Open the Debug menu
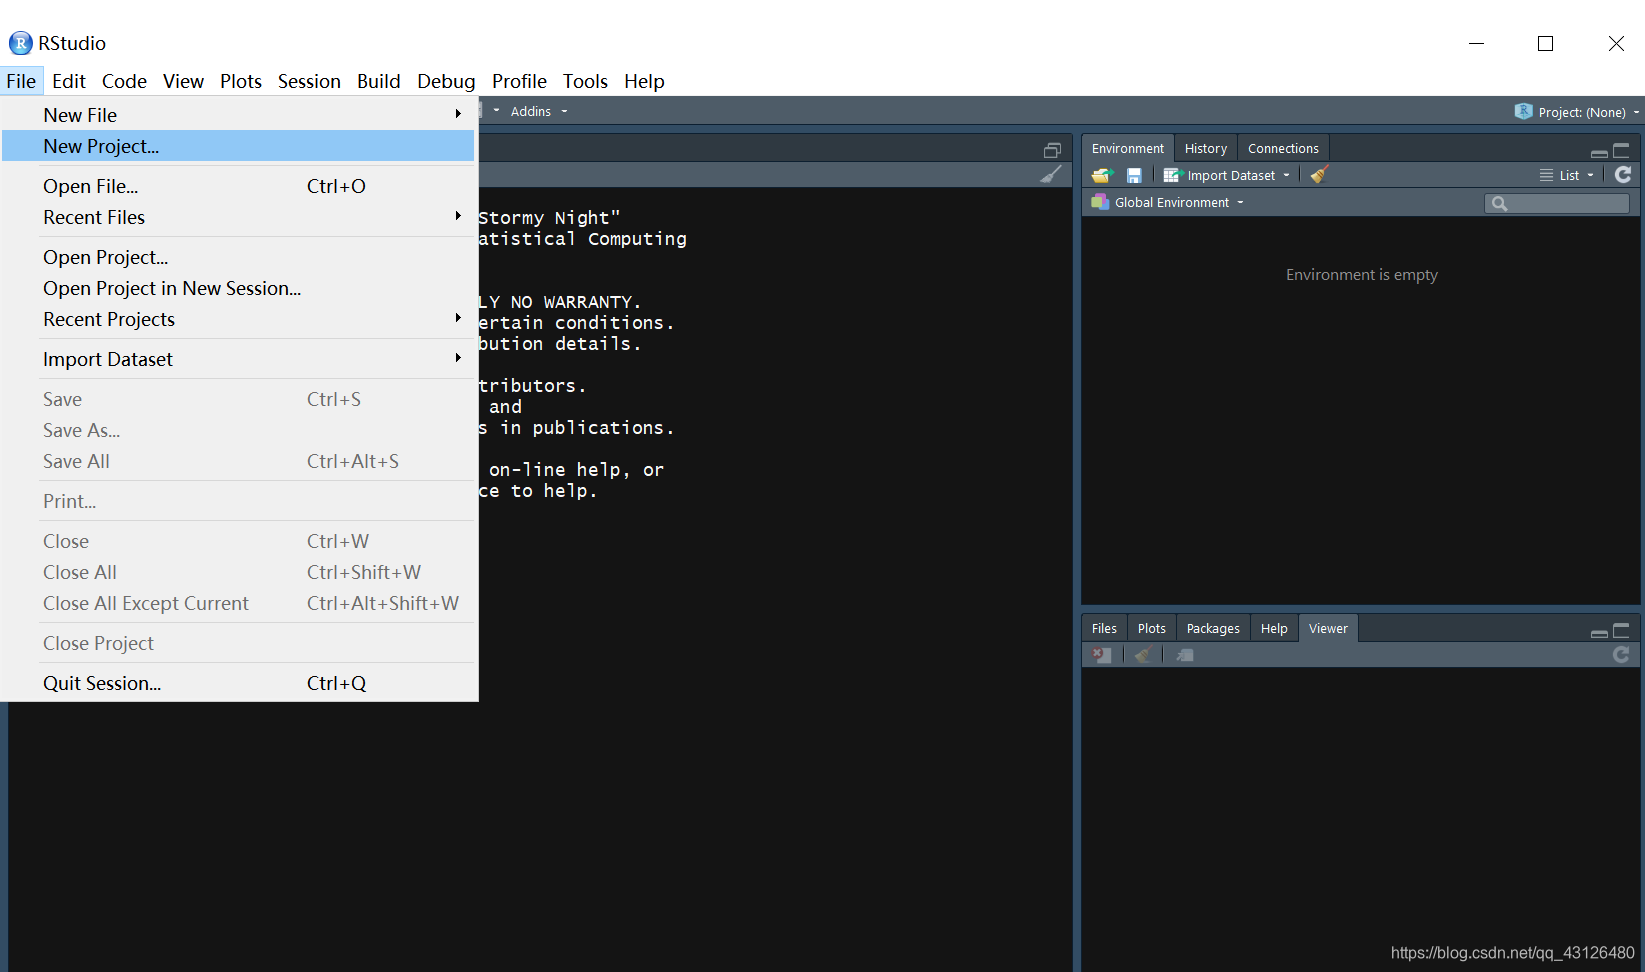Screen dimensions: 1645x972 pos(446,81)
